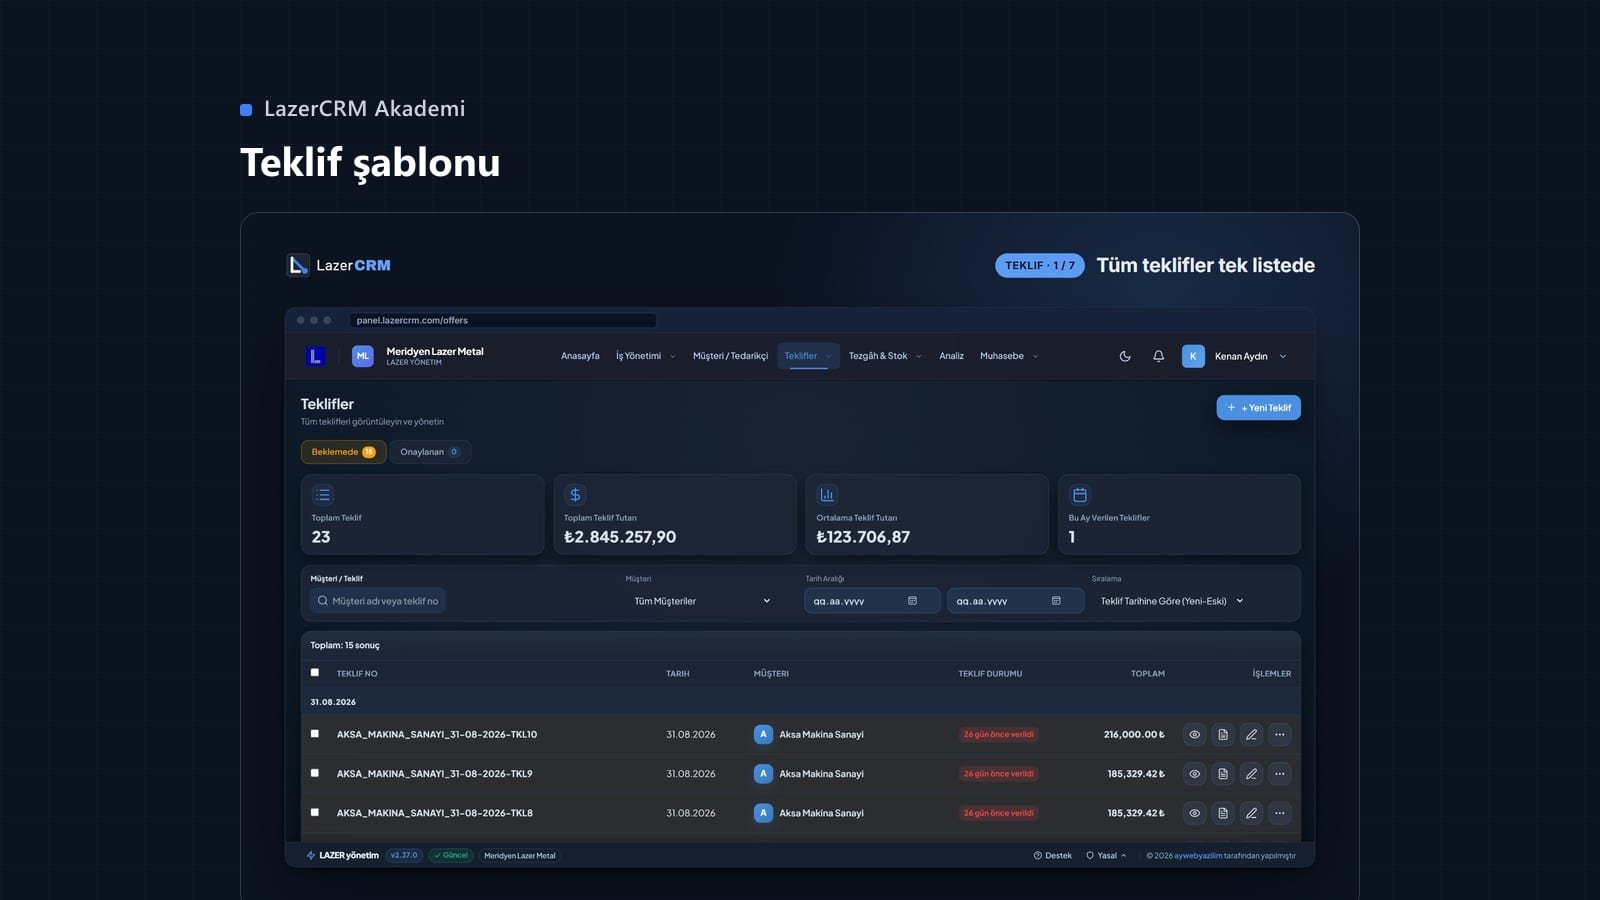1600x900 pixels.
Task: Click the Kenan Aydın user avatar
Action: pyautogui.click(x=1193, y=356)
